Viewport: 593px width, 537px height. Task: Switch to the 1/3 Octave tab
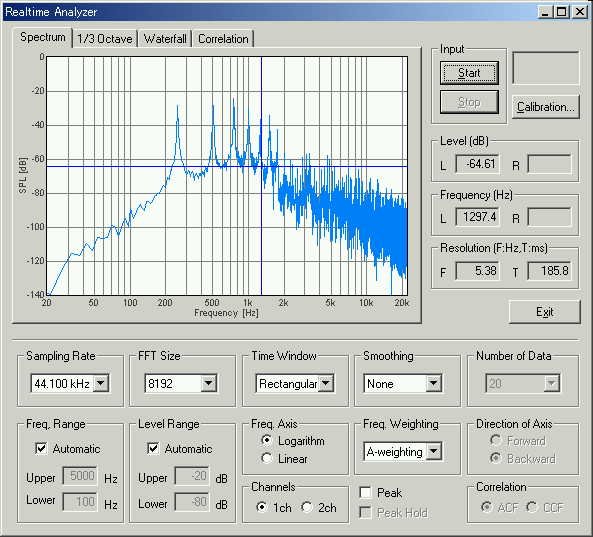coord(105,39)
